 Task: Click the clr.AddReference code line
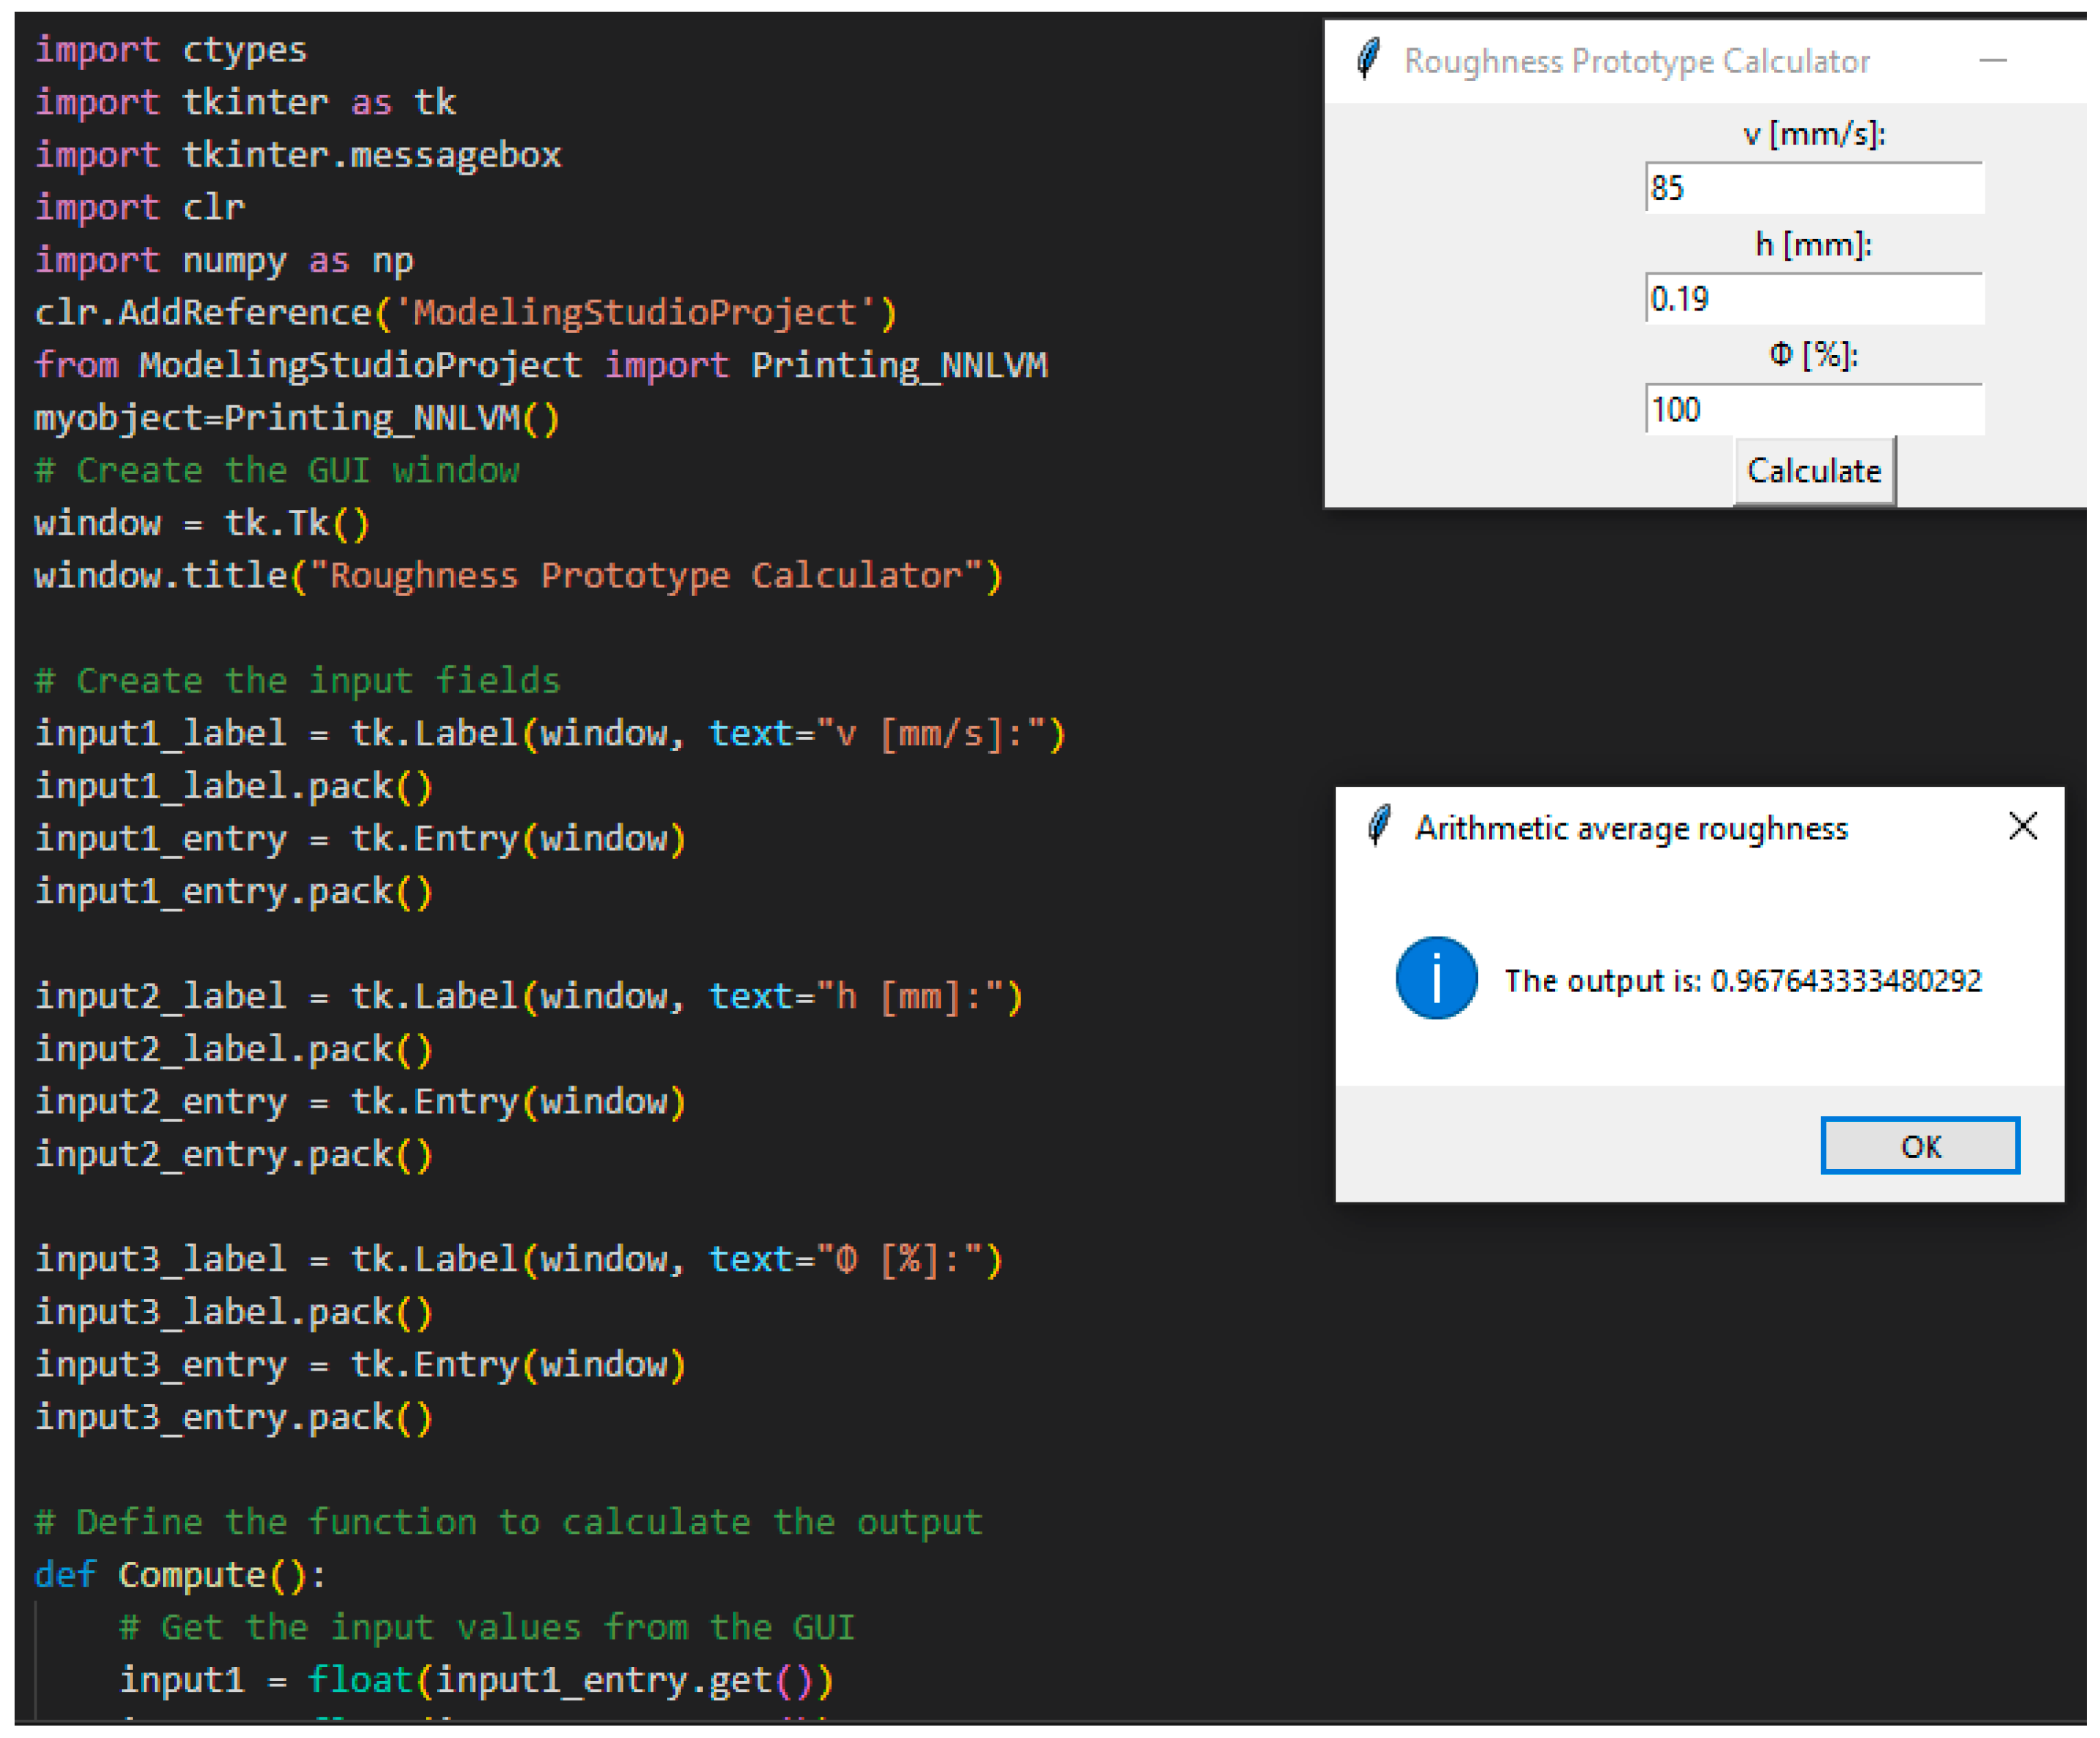465,313
